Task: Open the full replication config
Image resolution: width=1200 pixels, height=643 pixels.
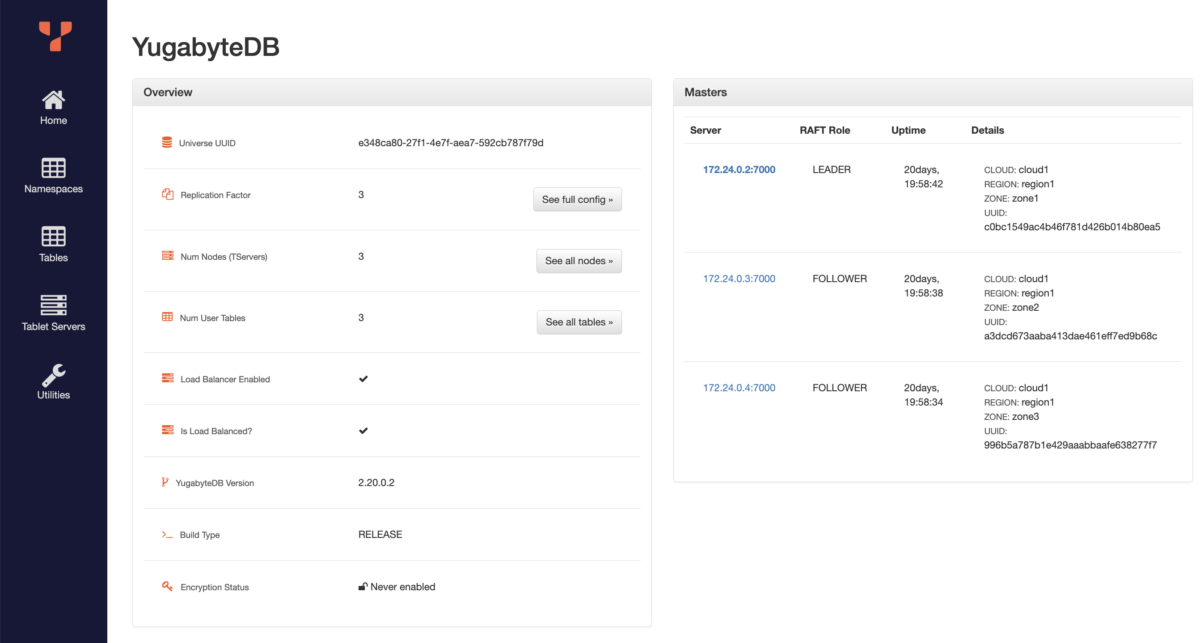Action: pos(577,199)
